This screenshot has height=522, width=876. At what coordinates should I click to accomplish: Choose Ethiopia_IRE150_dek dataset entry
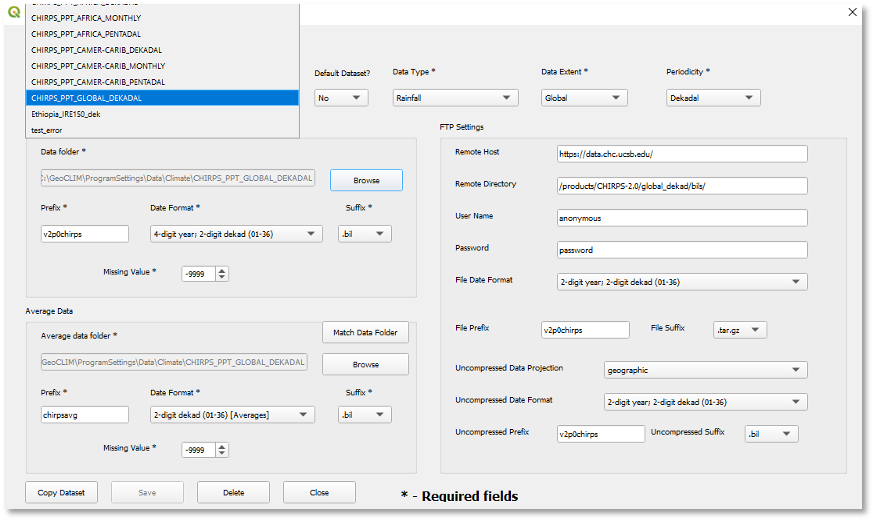[x=66, y=114]
